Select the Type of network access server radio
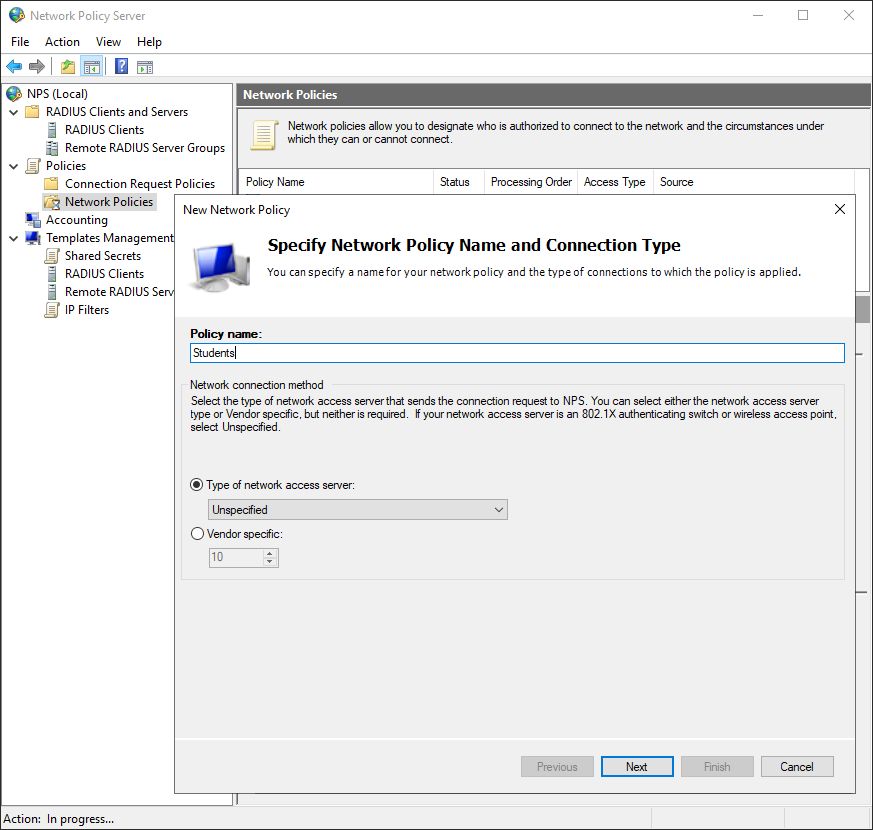The width and height of the screenshot is (873, 830). point(197,485)
